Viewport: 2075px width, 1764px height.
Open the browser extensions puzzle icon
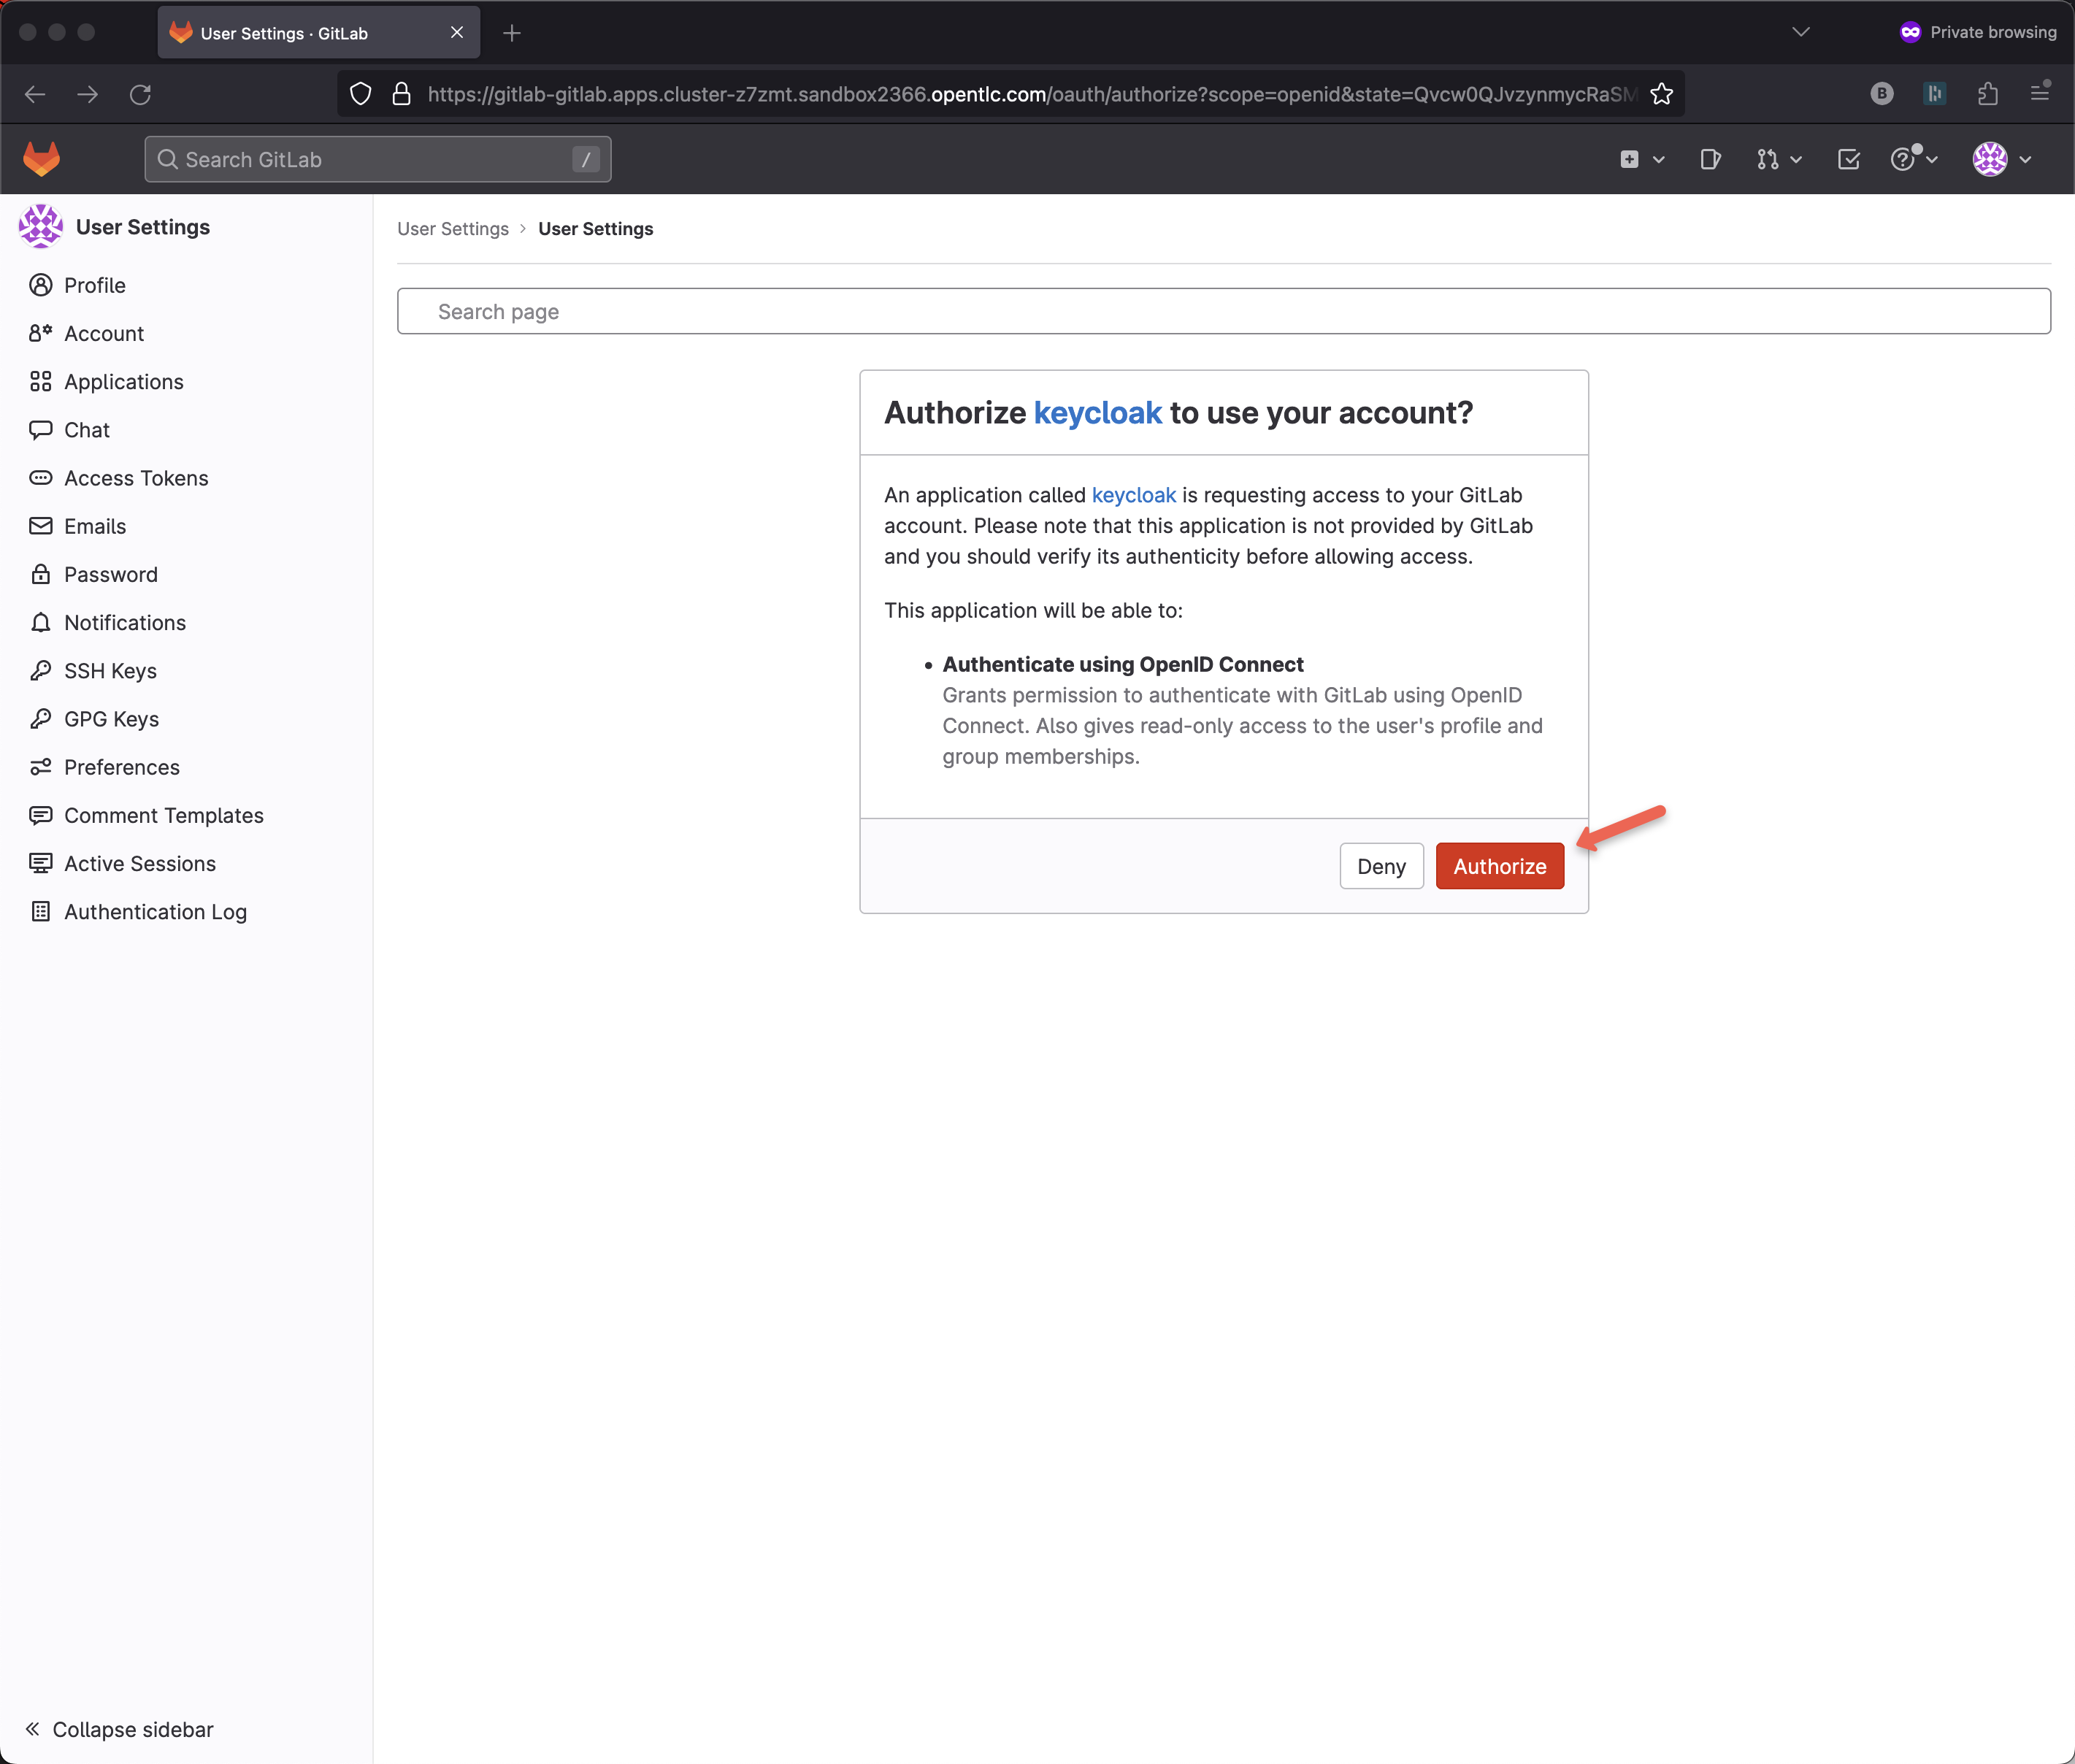click(1987, 94)
